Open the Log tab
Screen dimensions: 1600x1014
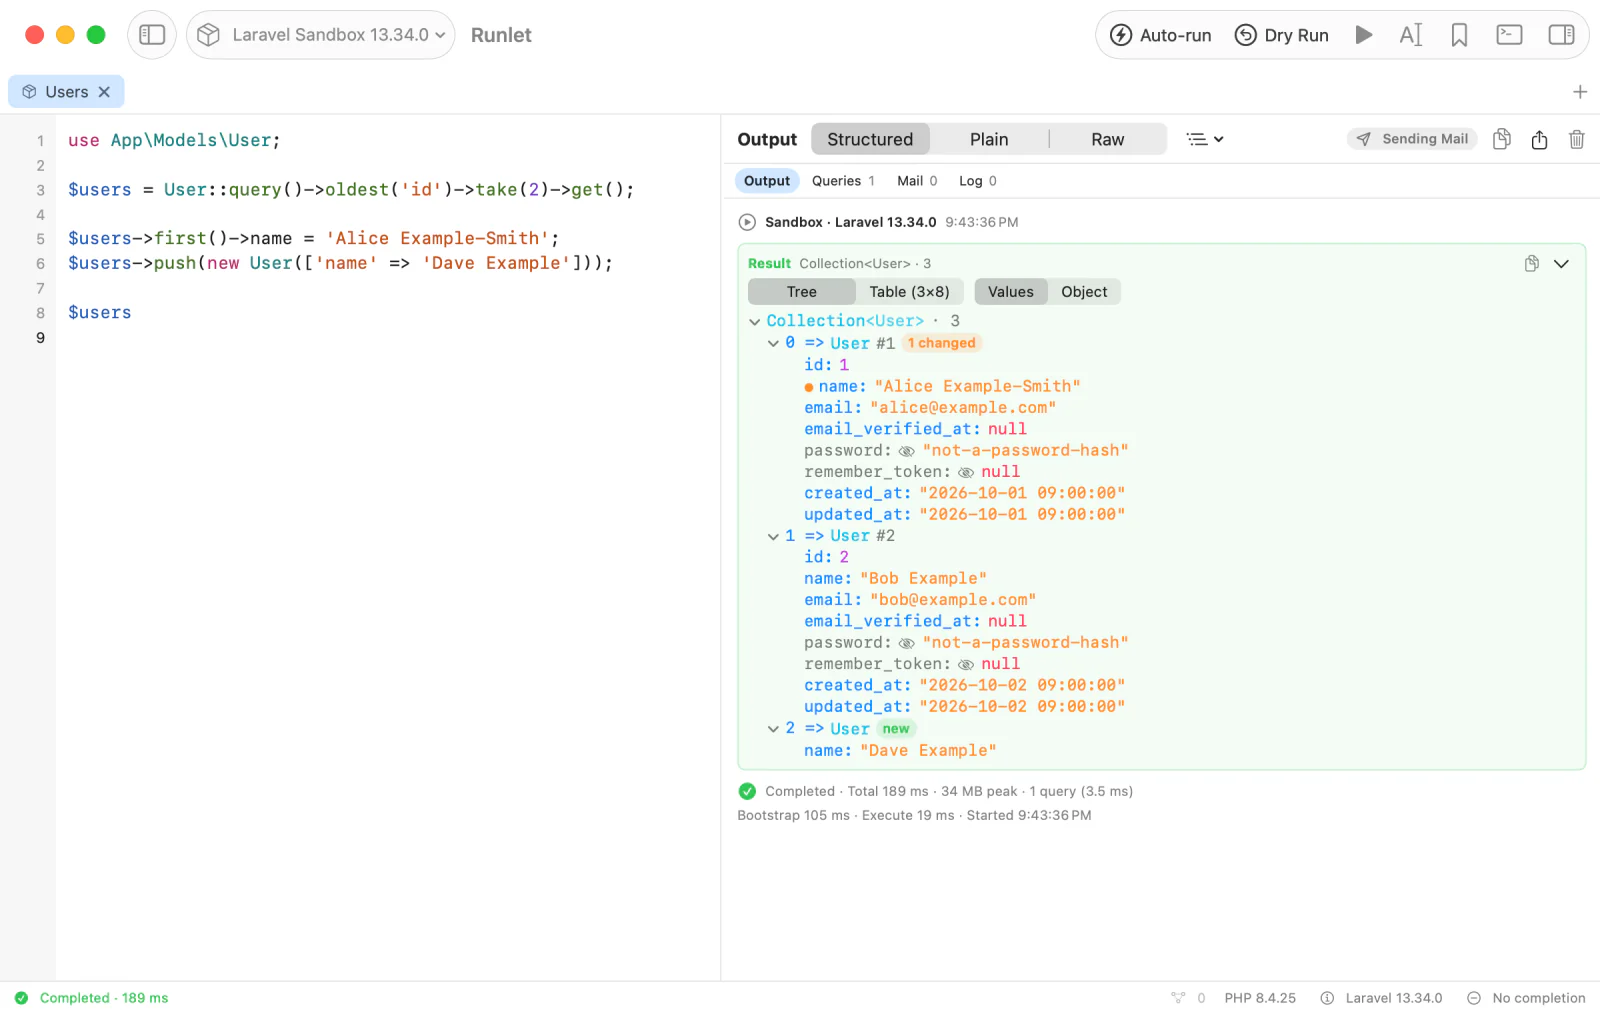click(978, 181)
